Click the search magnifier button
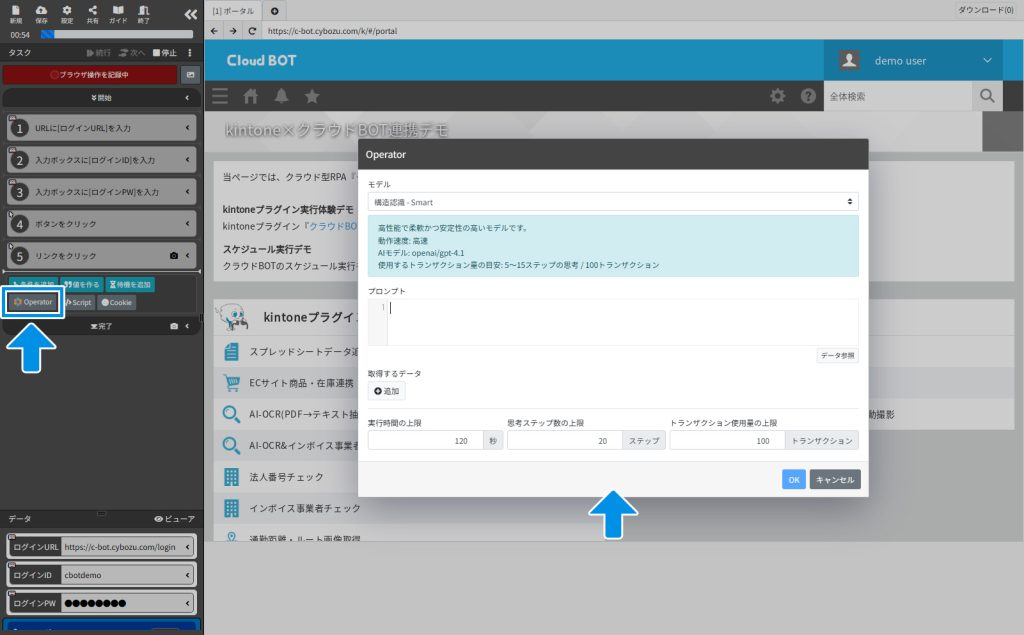This screenshot has height=635, width=1024. tap(987, 97)
